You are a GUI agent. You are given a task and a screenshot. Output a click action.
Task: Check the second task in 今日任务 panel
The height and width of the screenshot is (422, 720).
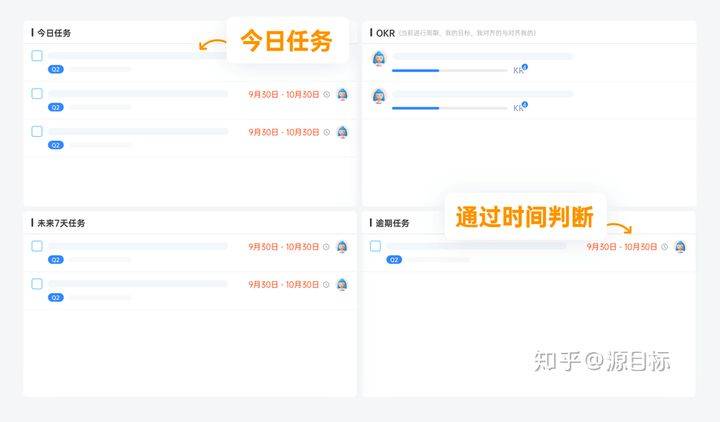click(x=37, y=94)
